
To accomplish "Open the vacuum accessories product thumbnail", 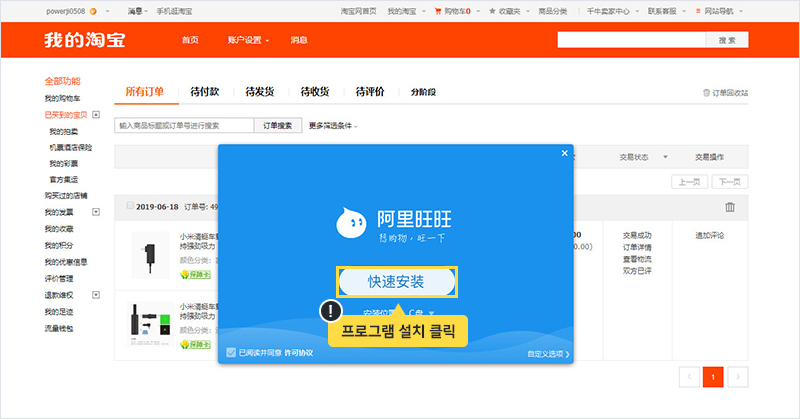I will click(150, 324).
